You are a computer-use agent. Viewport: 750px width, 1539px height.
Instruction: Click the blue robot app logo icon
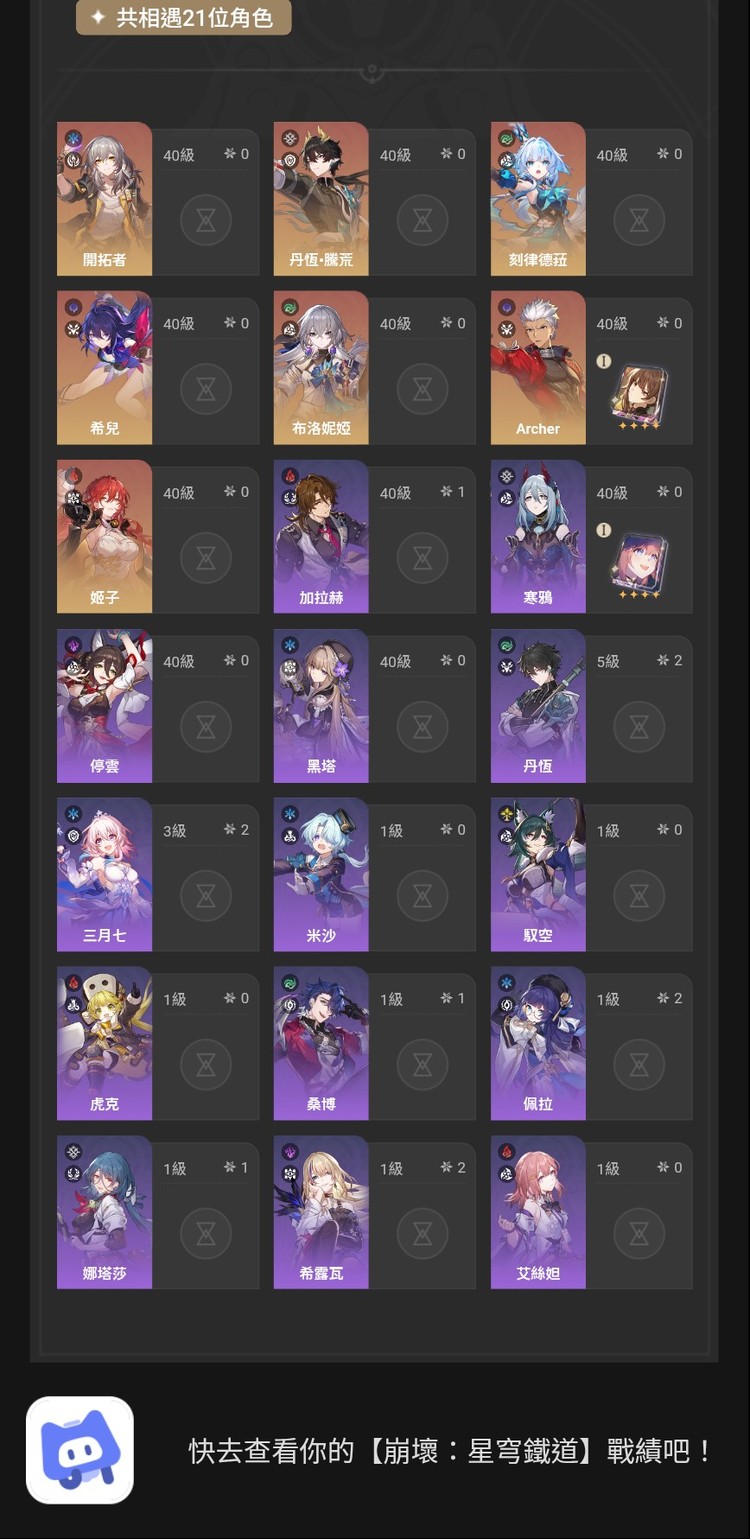tap(80, 1450)
